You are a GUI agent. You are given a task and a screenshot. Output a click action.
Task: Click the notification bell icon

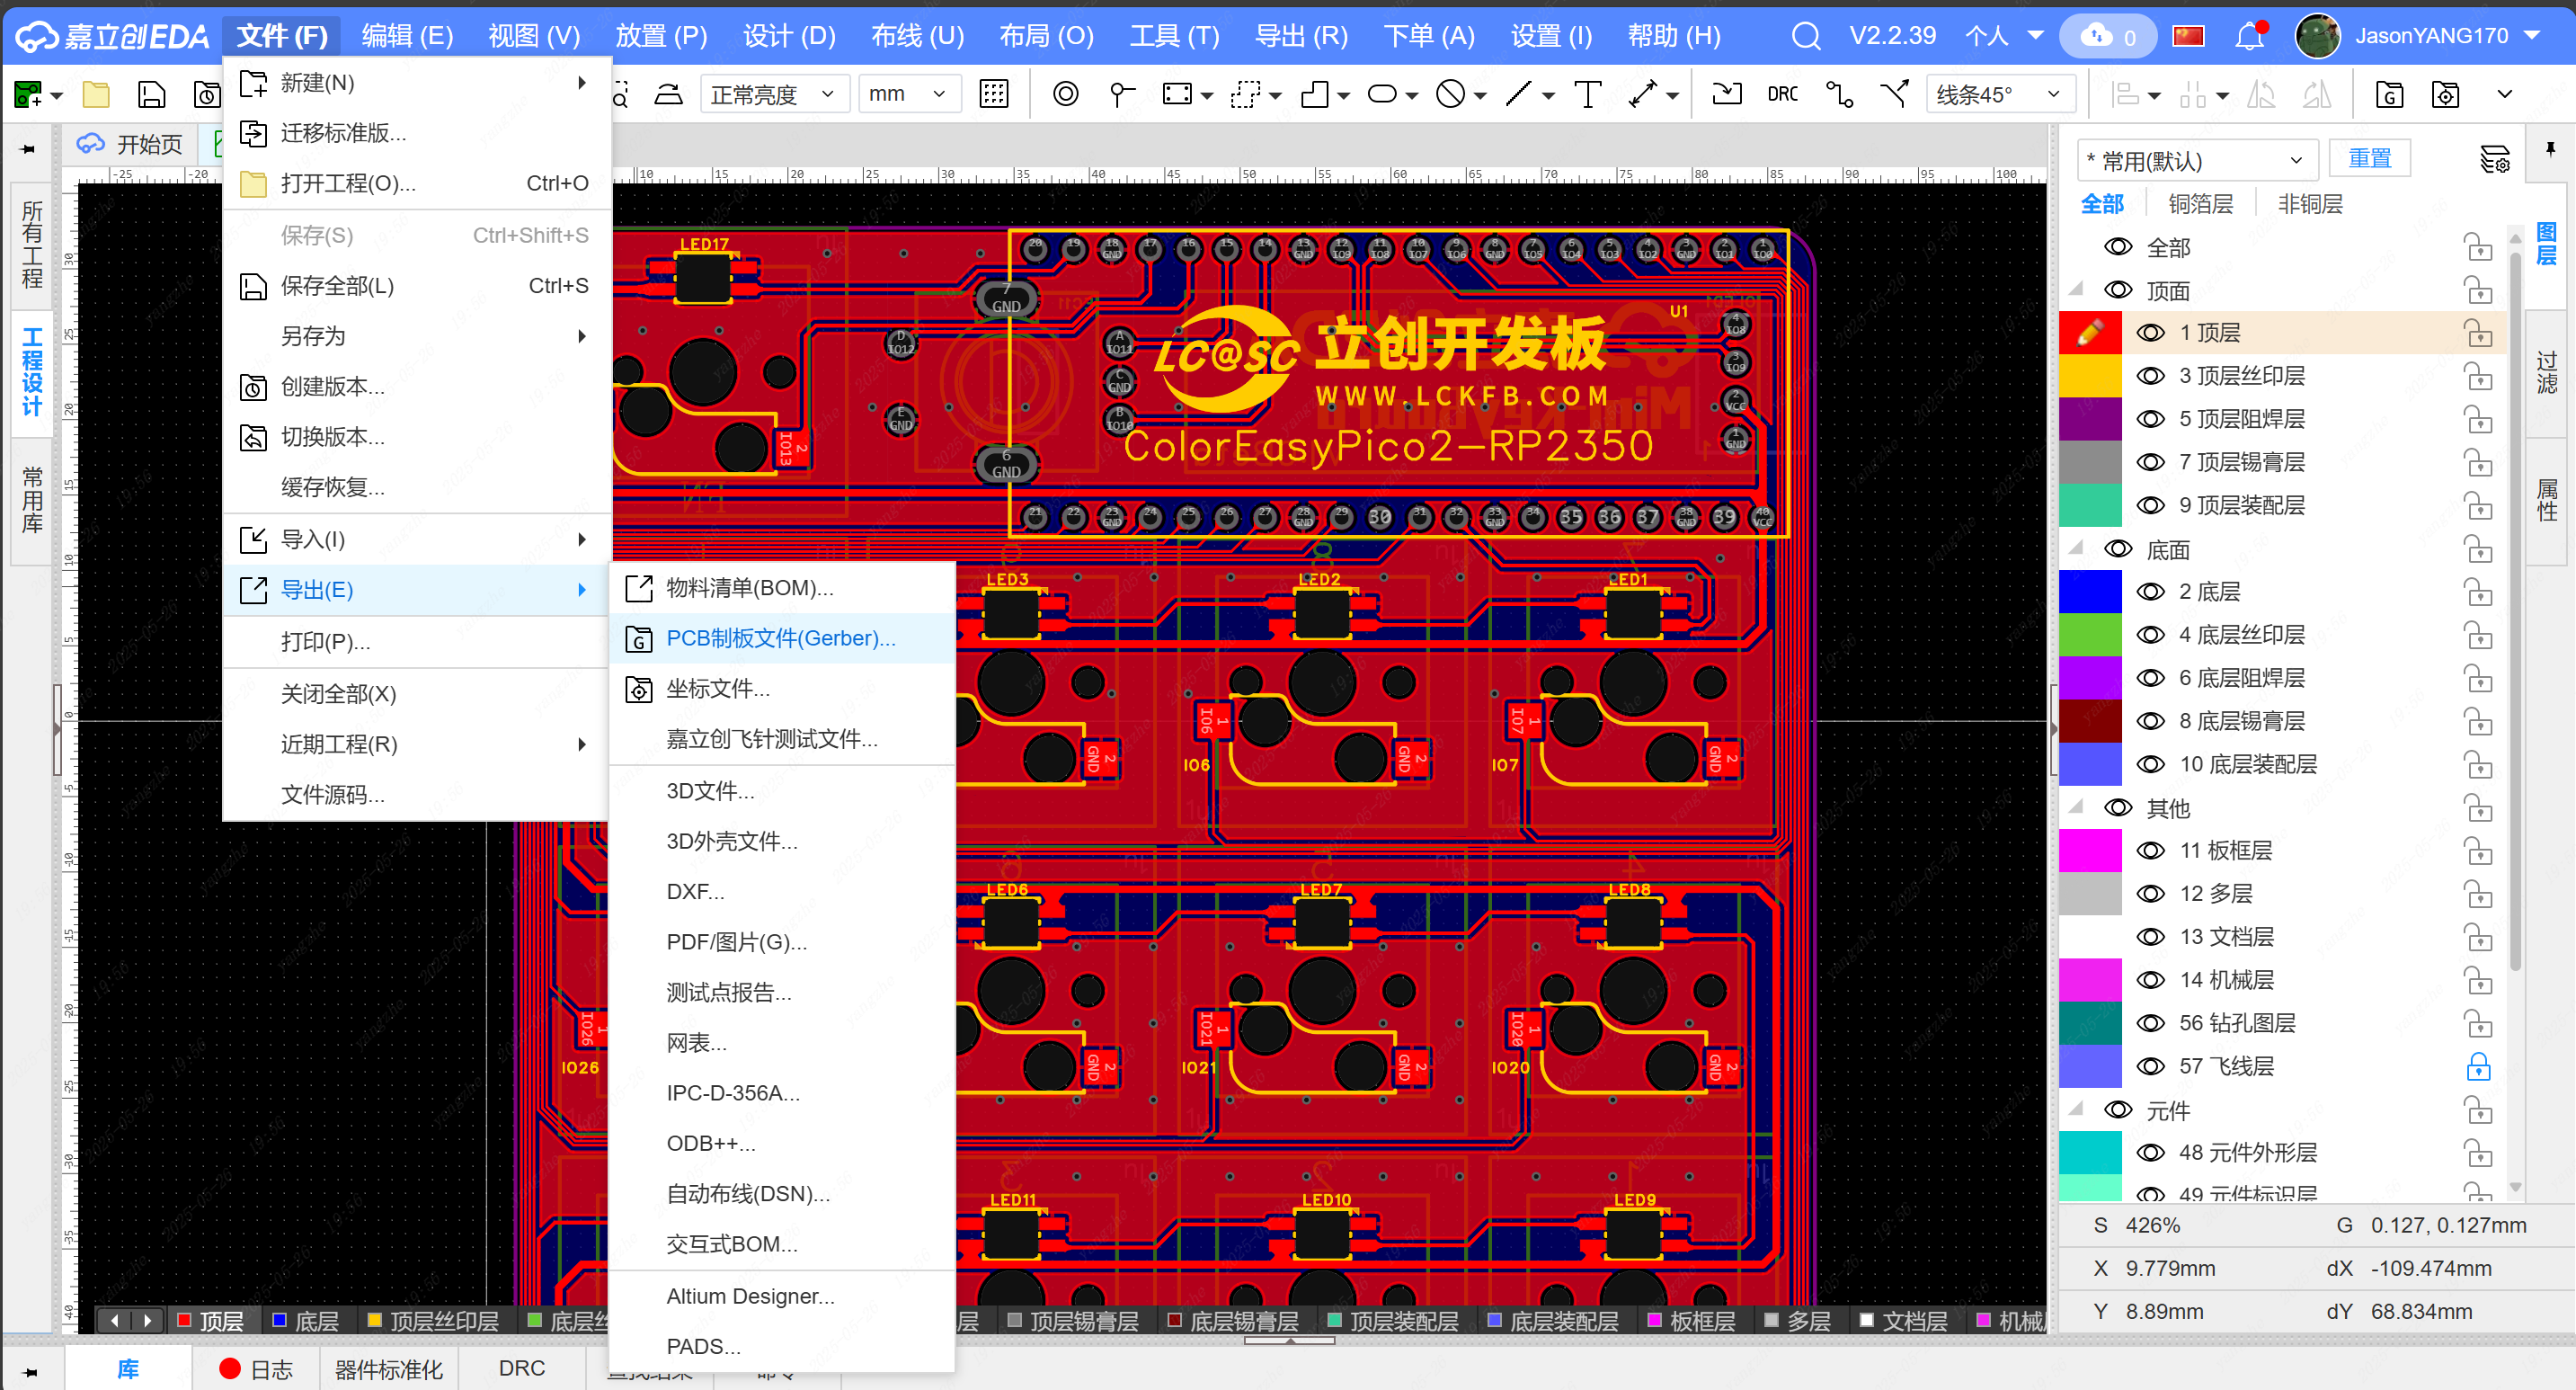[2249, 36]
